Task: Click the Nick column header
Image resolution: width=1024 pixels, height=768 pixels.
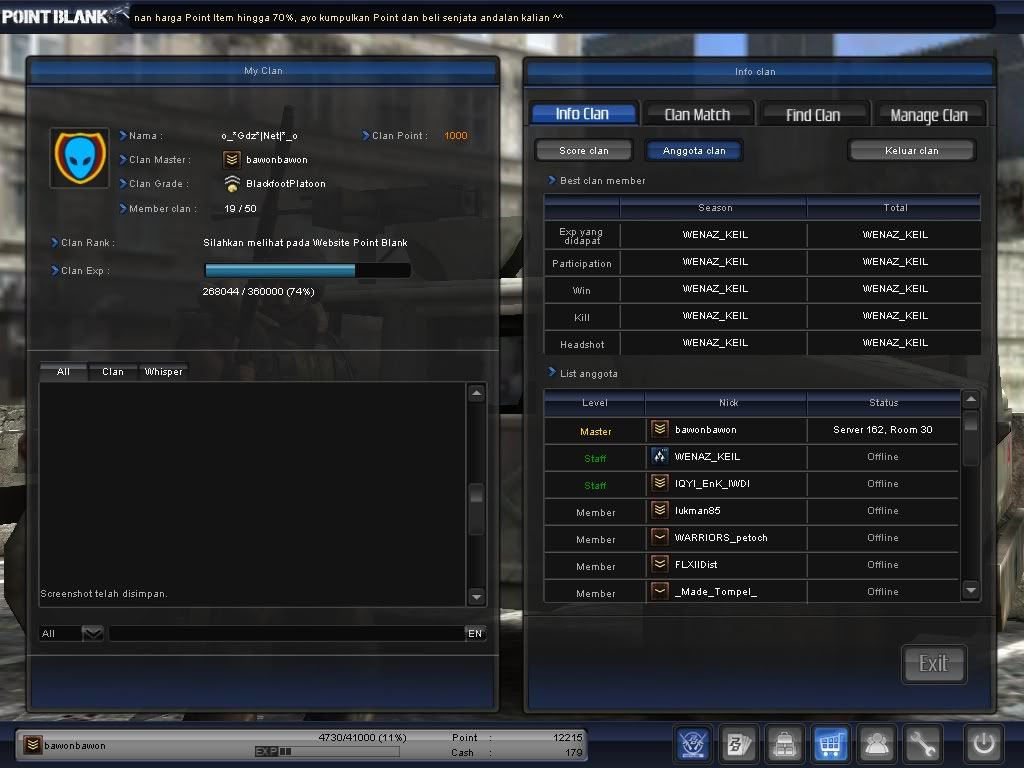Action: pos(728,402)
